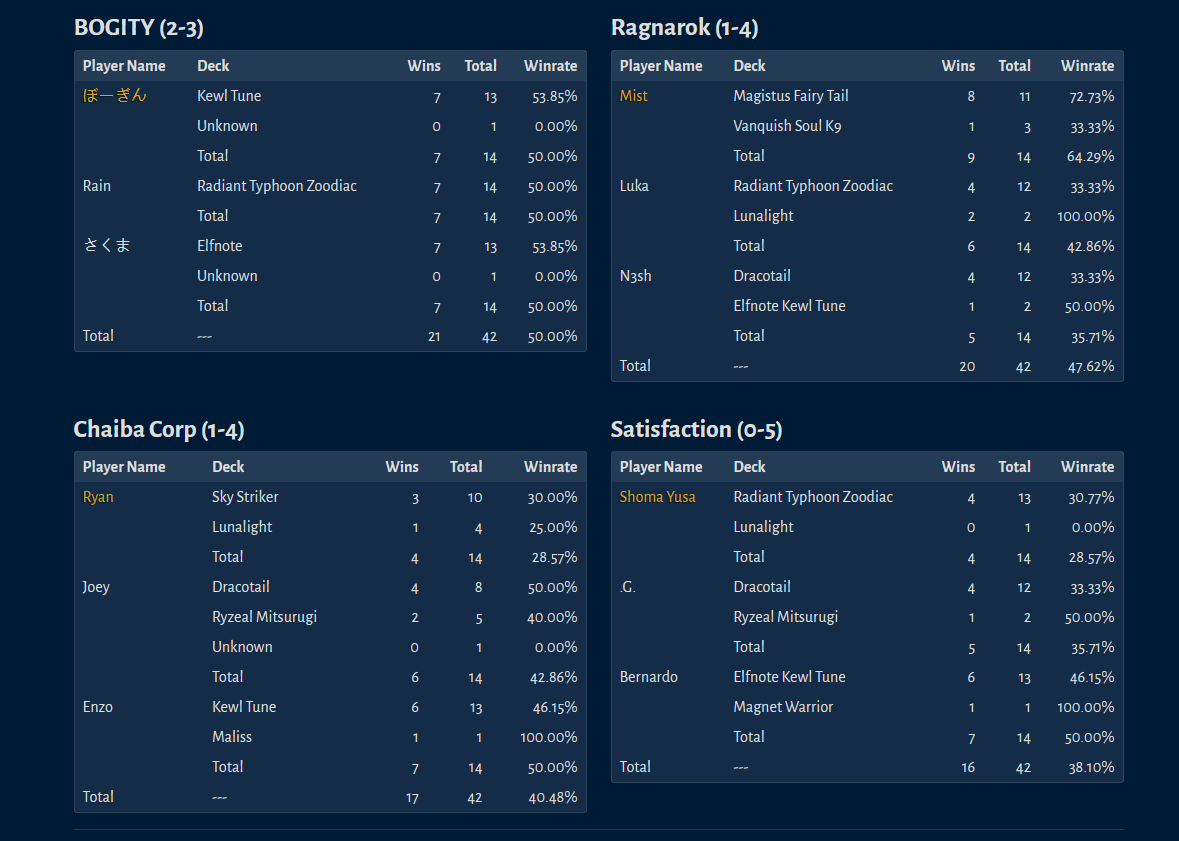Click the Maliss deck under Enzo
Screen dimensions: 1179x841
pyautogui.click(x=232, y=737)
